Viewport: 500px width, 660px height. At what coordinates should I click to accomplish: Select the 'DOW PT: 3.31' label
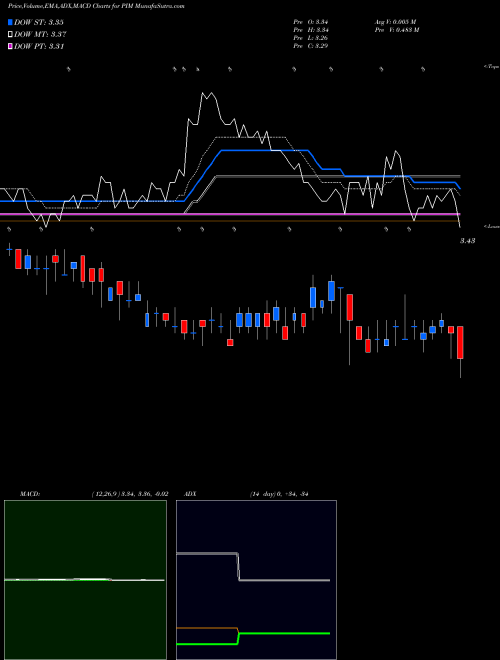pyautogui.click(x=39, y=46)
